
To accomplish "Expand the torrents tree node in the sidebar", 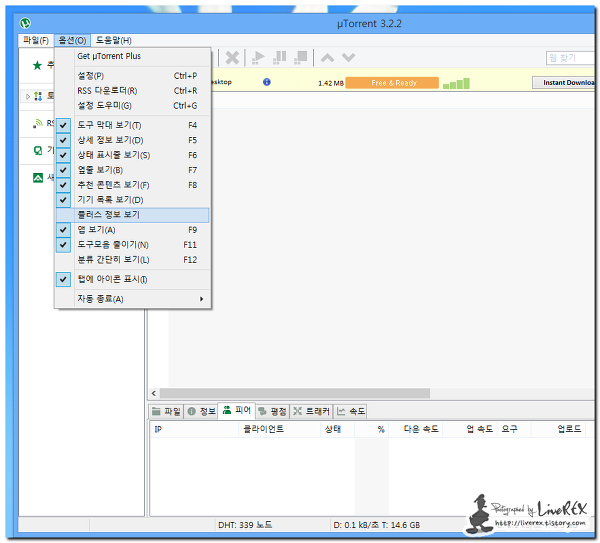I will (x=28, y=96).
